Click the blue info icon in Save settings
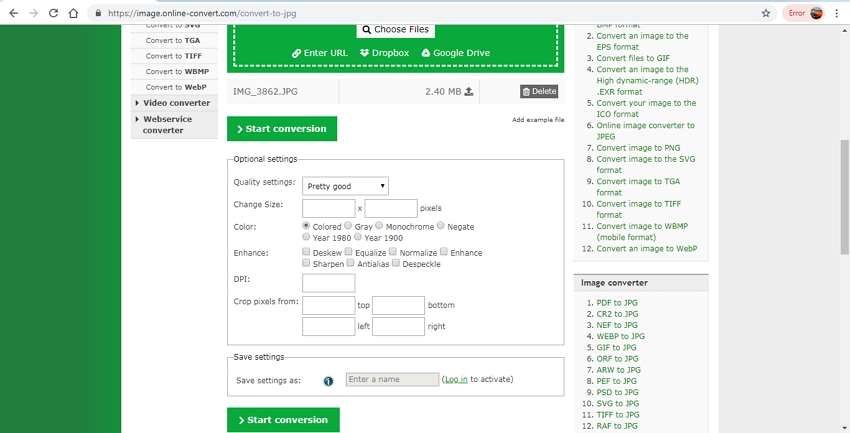 (328, 380)
